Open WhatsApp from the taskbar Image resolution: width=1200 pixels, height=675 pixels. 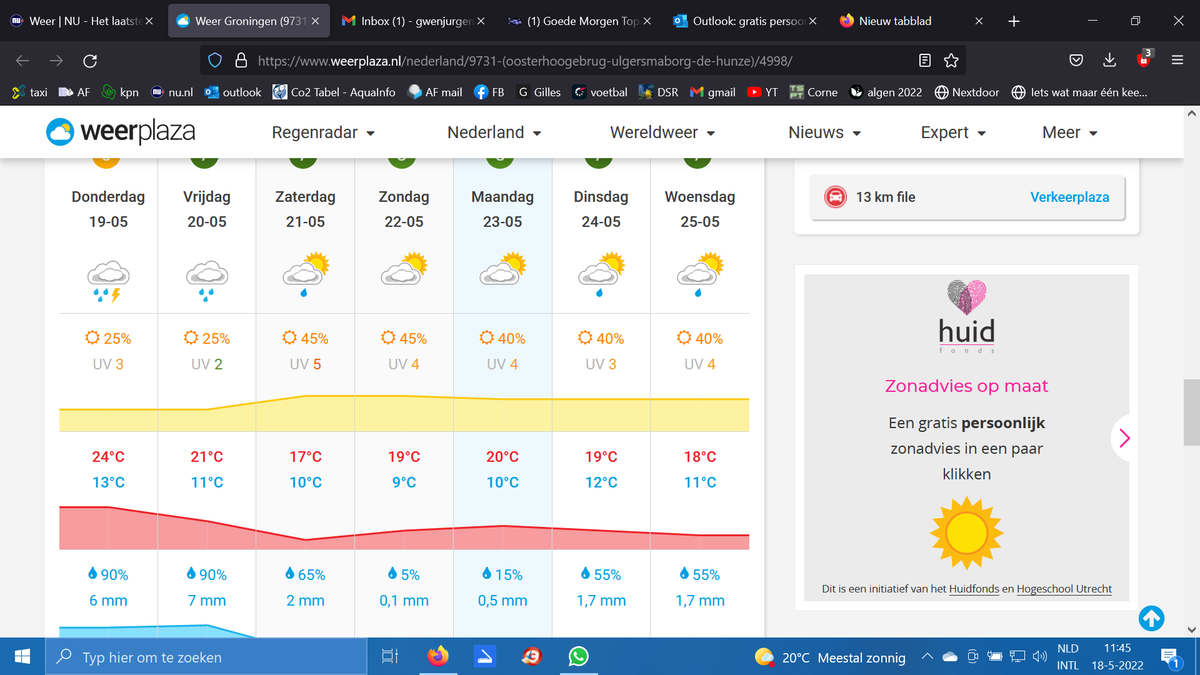(x=578, y=657)
